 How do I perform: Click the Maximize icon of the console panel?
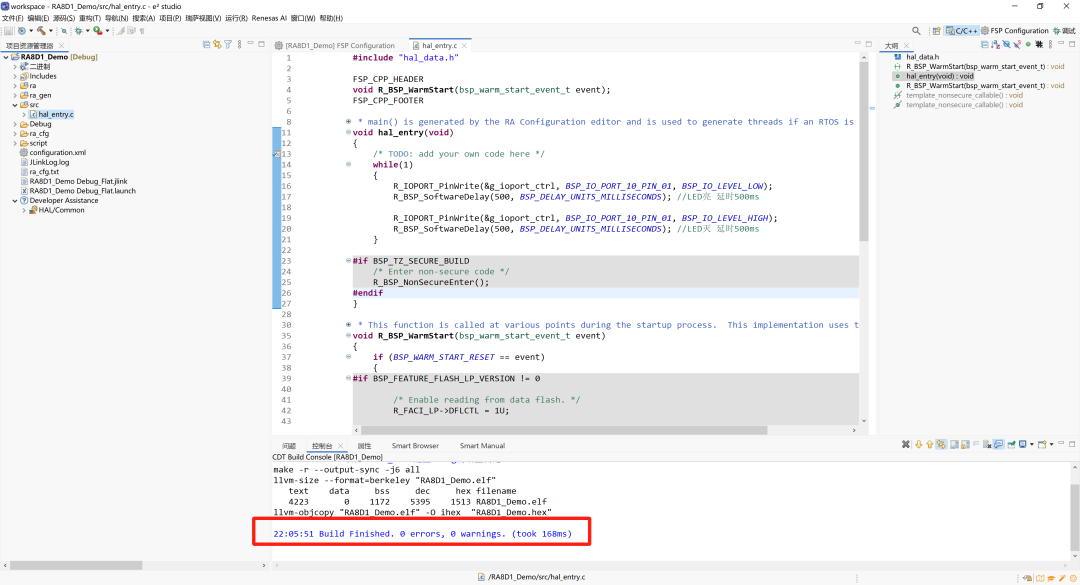click(1072, 444)
